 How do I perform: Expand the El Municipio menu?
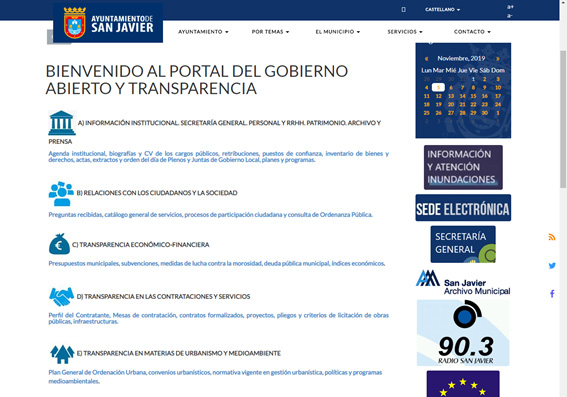click(338, 32)
